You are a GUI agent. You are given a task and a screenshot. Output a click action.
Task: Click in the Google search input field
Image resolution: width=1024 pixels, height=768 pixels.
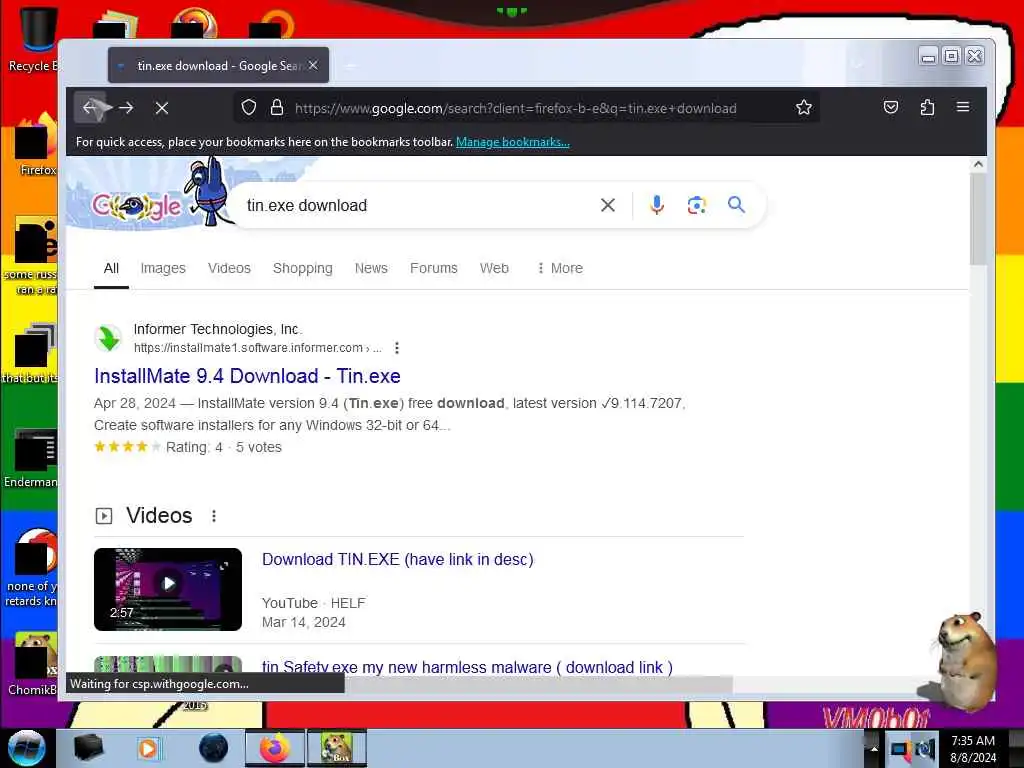point(418,205)
